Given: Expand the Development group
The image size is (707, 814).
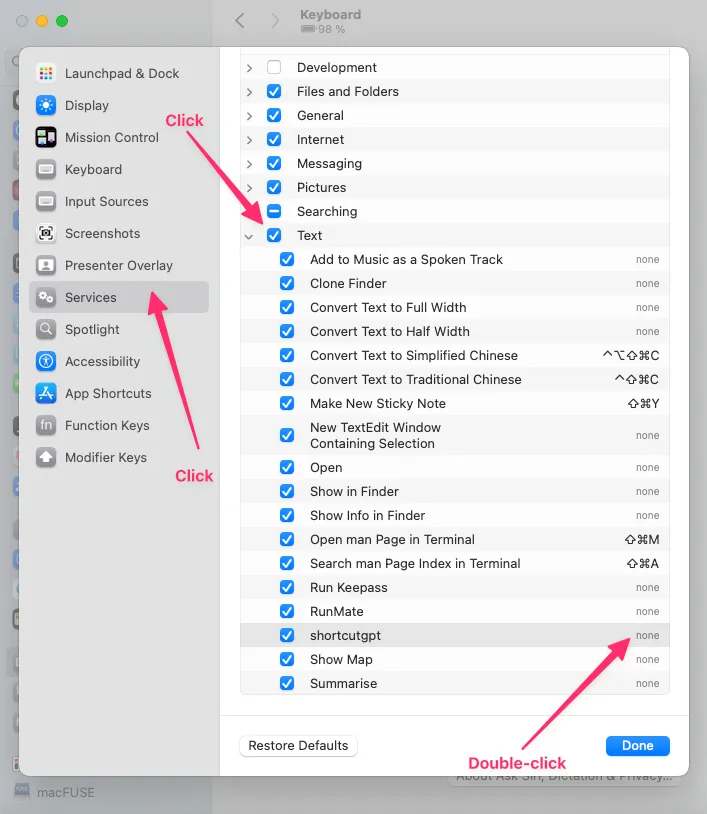Looking at the screenshot, I should coord(250,68).
